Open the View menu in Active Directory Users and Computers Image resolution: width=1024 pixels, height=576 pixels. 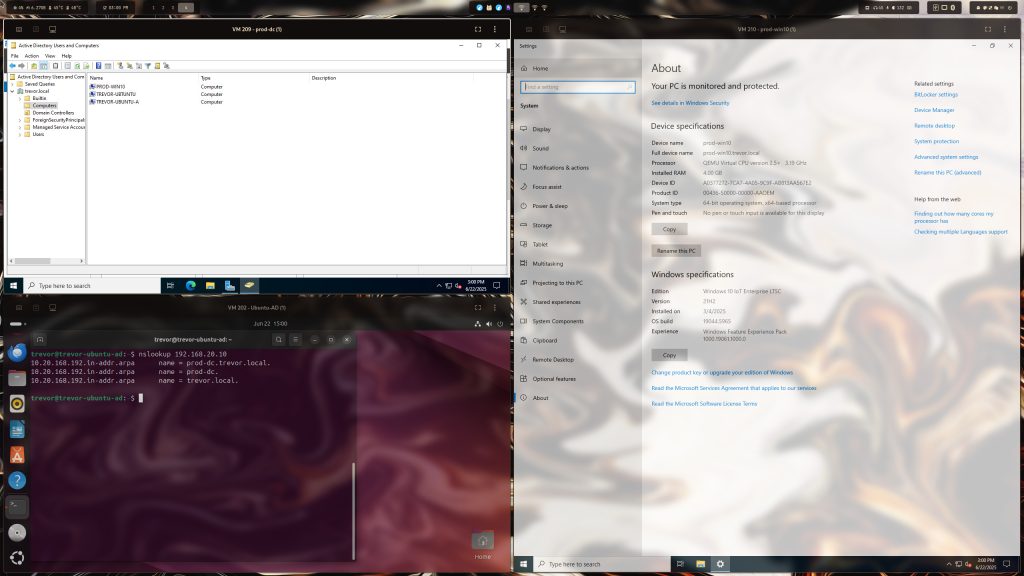pos(50,56)
